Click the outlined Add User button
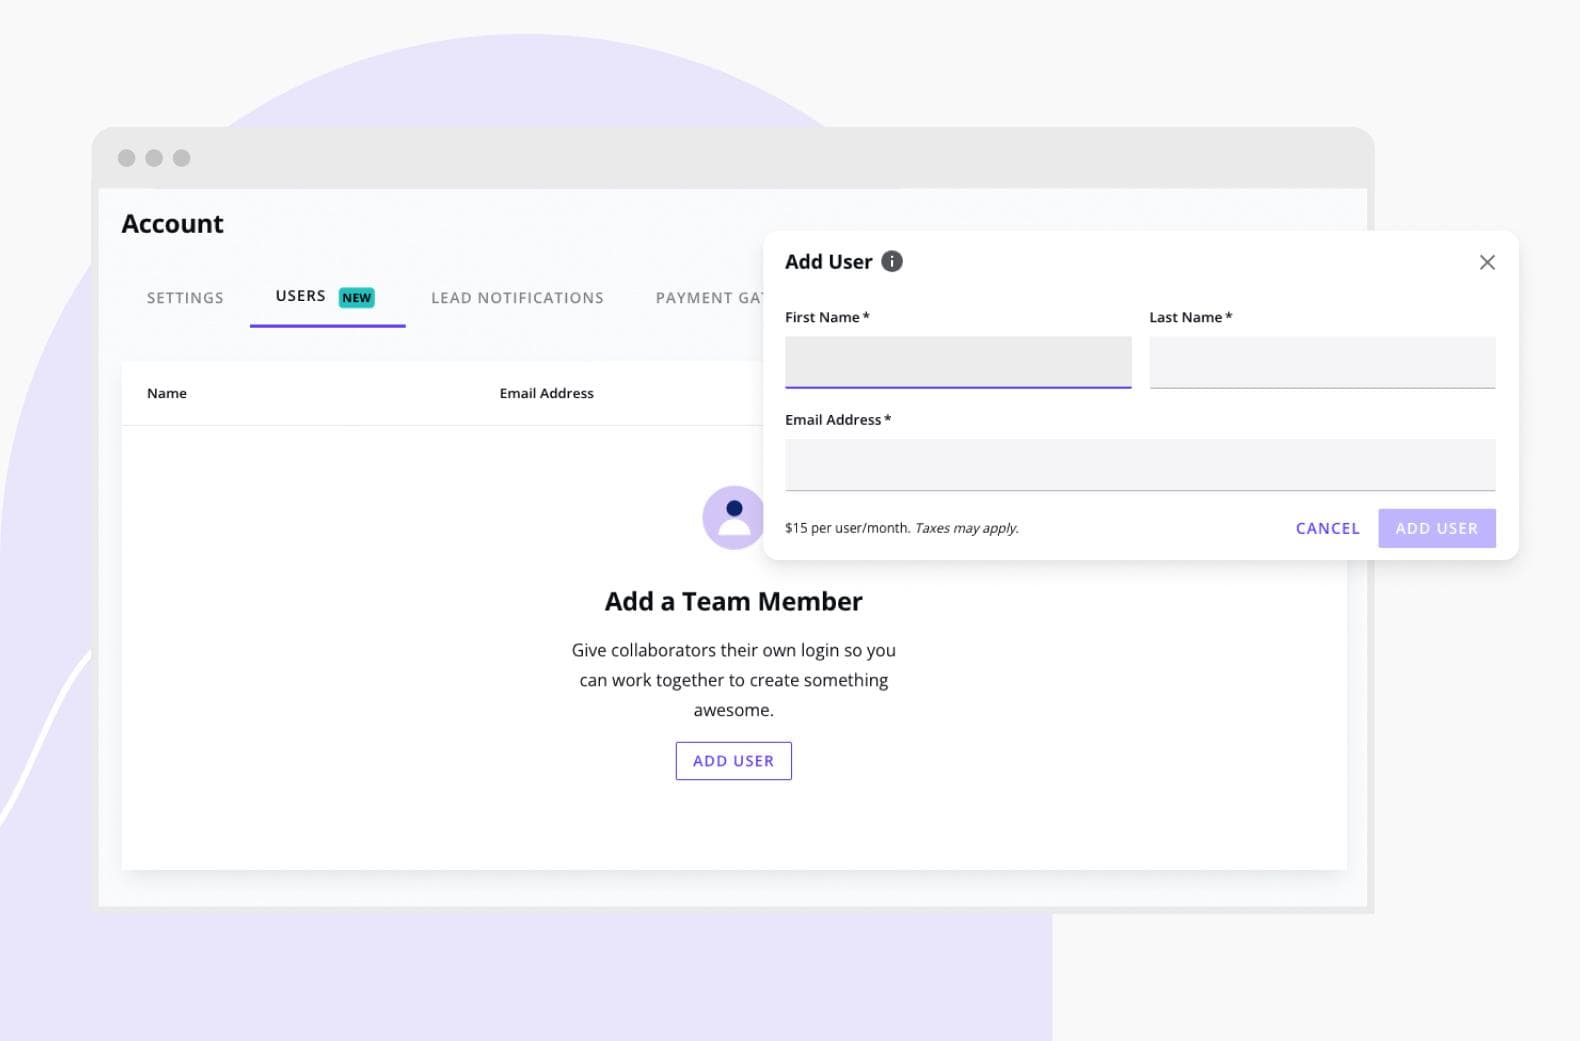Image resolution: width=1580 pixels, height=1041 pixels. pyautogui.click(x=733, y=761)
